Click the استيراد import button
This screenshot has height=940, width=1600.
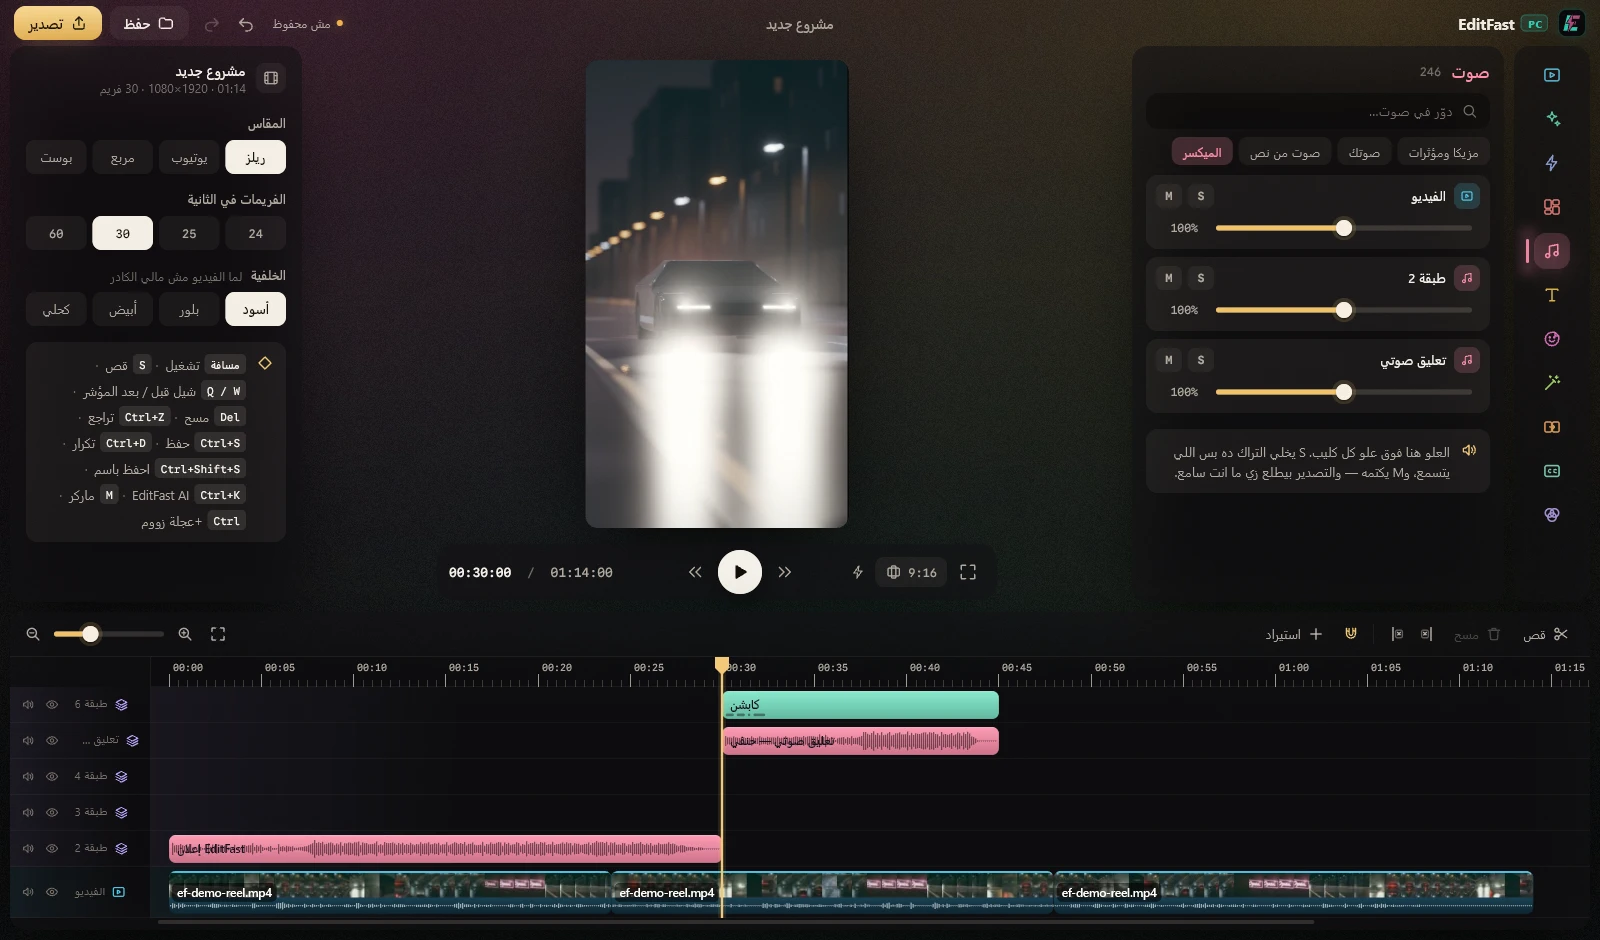click(x=1294, y=634)
